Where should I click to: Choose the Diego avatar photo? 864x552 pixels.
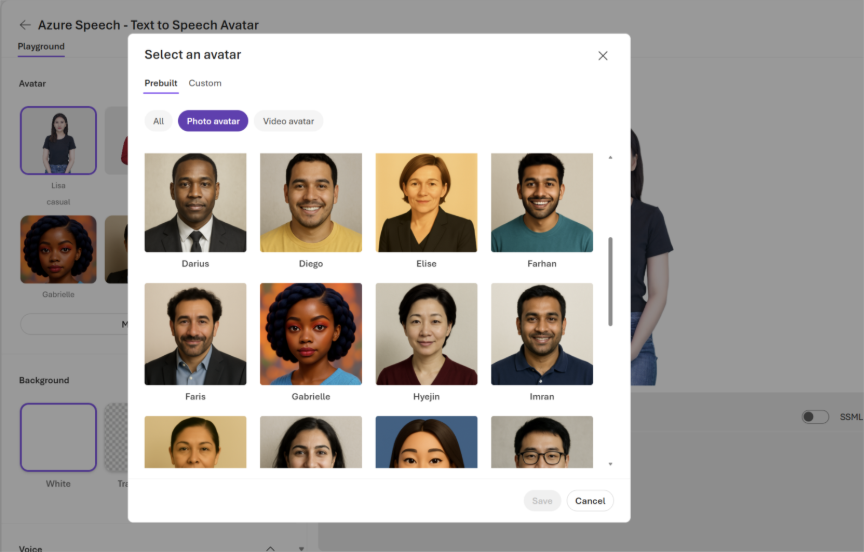tap(311, 203)
